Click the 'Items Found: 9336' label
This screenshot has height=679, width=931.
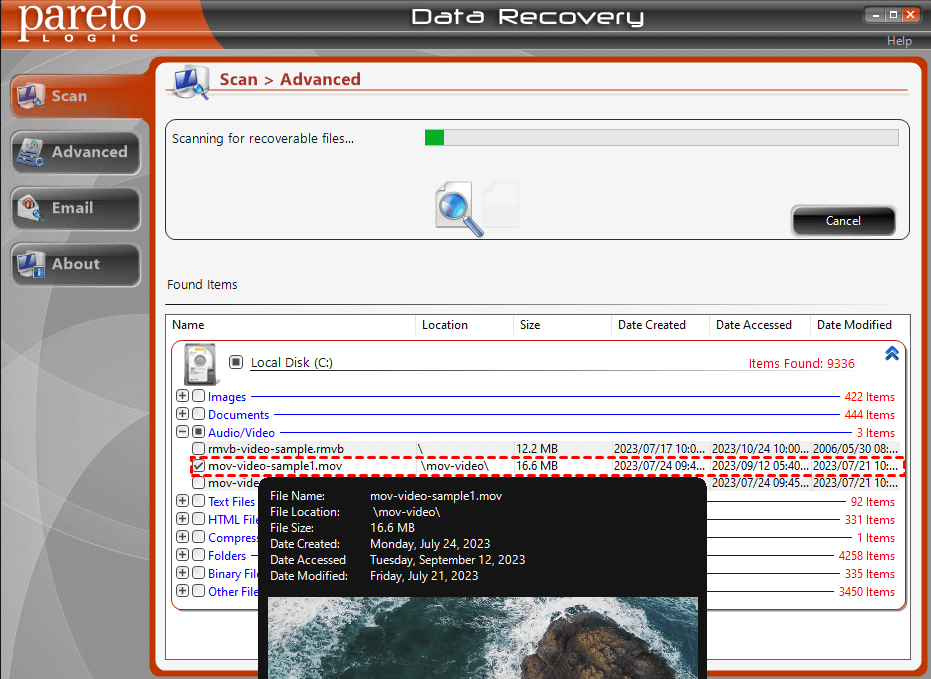coord(801,363)
